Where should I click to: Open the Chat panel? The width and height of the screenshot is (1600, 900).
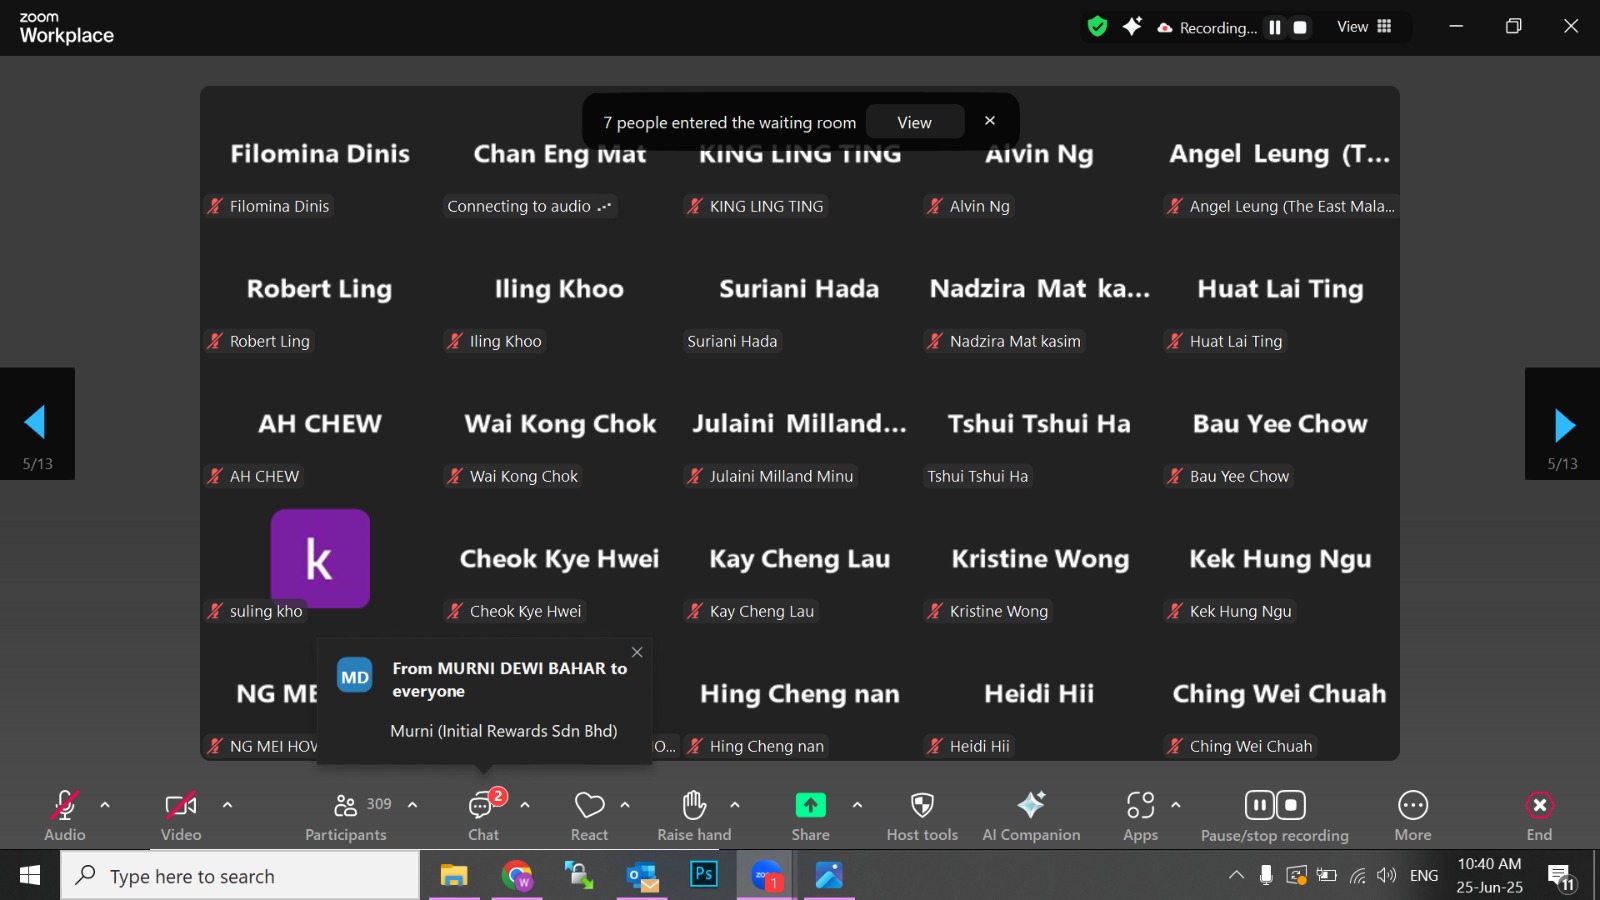coord(484,816)
